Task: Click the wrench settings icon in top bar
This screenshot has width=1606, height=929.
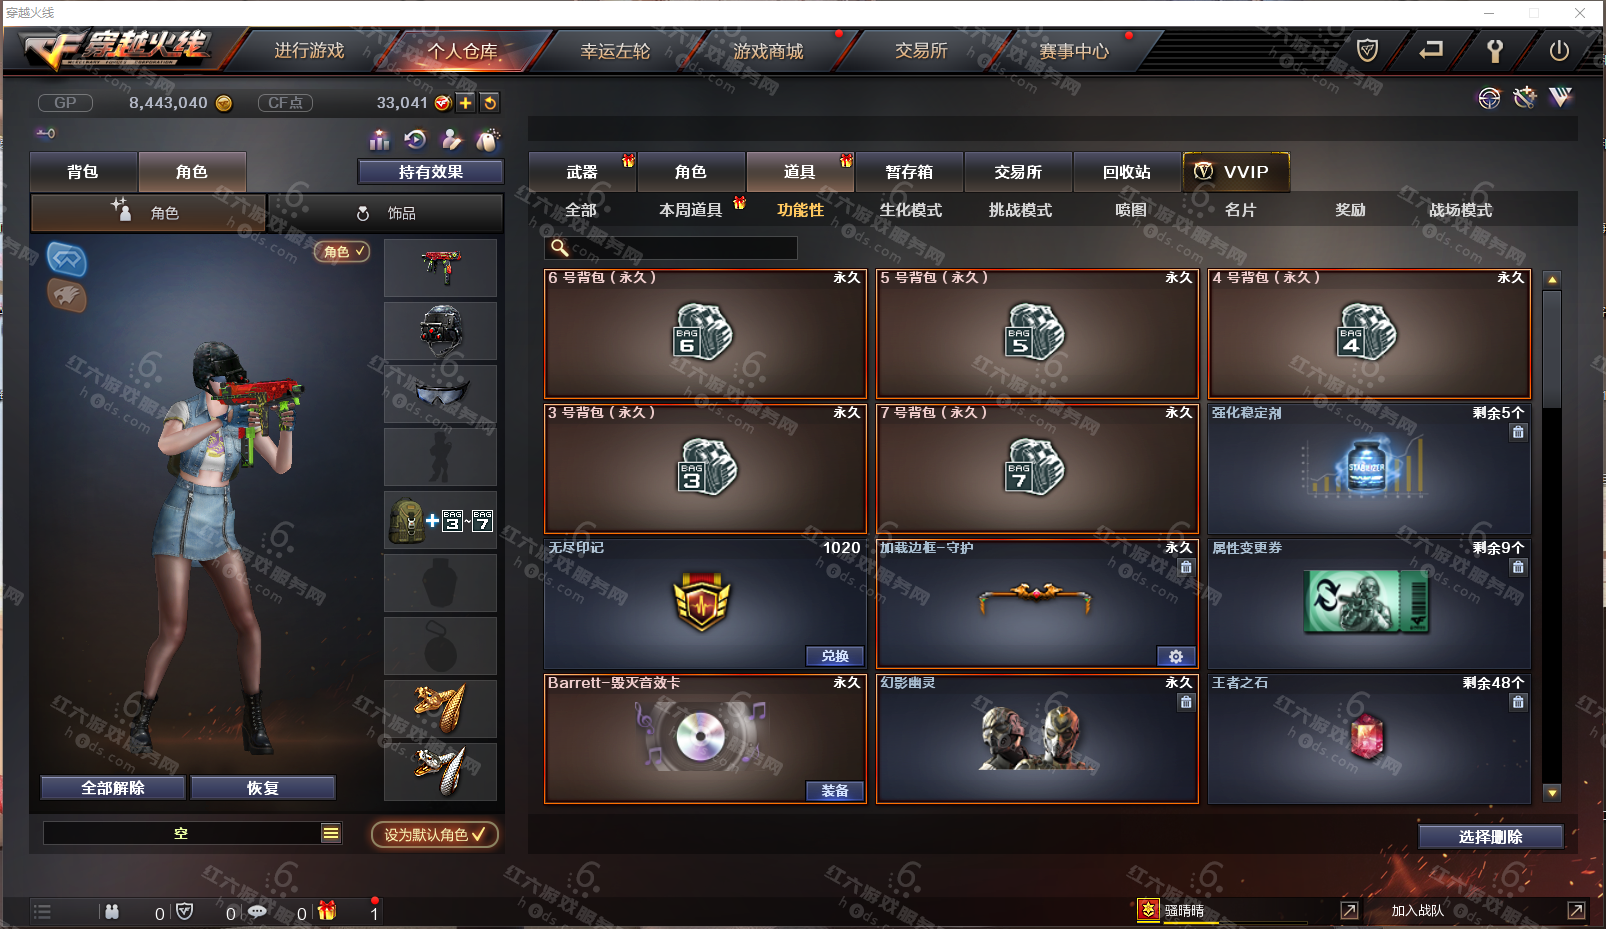Action: [x=1495, y=50]
